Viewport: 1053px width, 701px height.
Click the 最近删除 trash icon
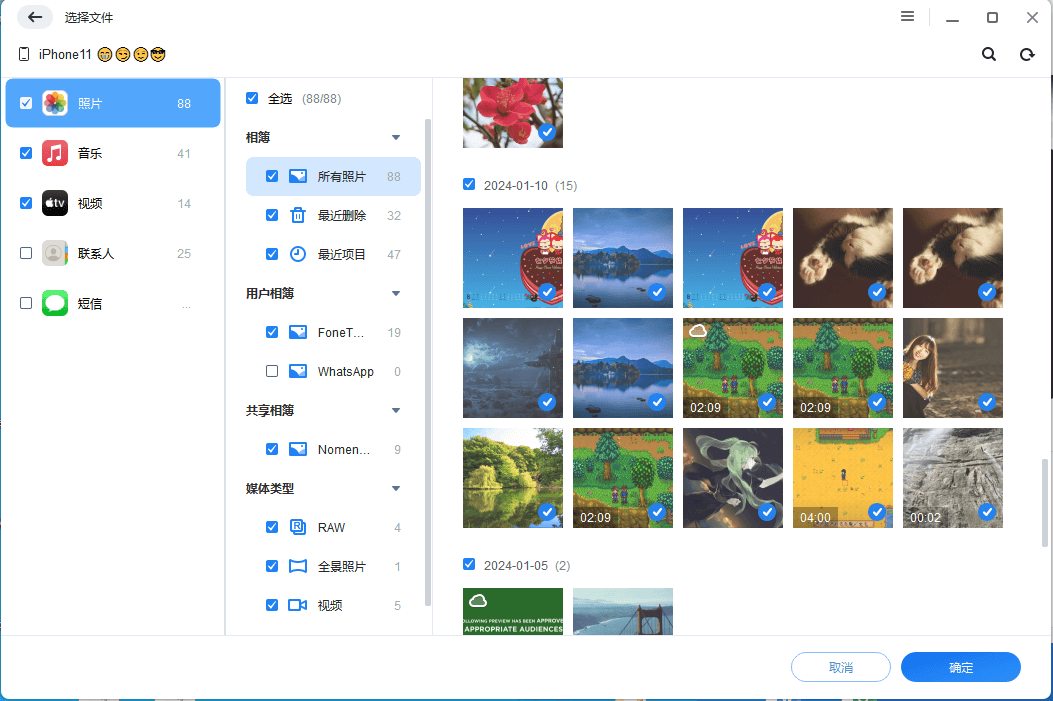point(298,214)
